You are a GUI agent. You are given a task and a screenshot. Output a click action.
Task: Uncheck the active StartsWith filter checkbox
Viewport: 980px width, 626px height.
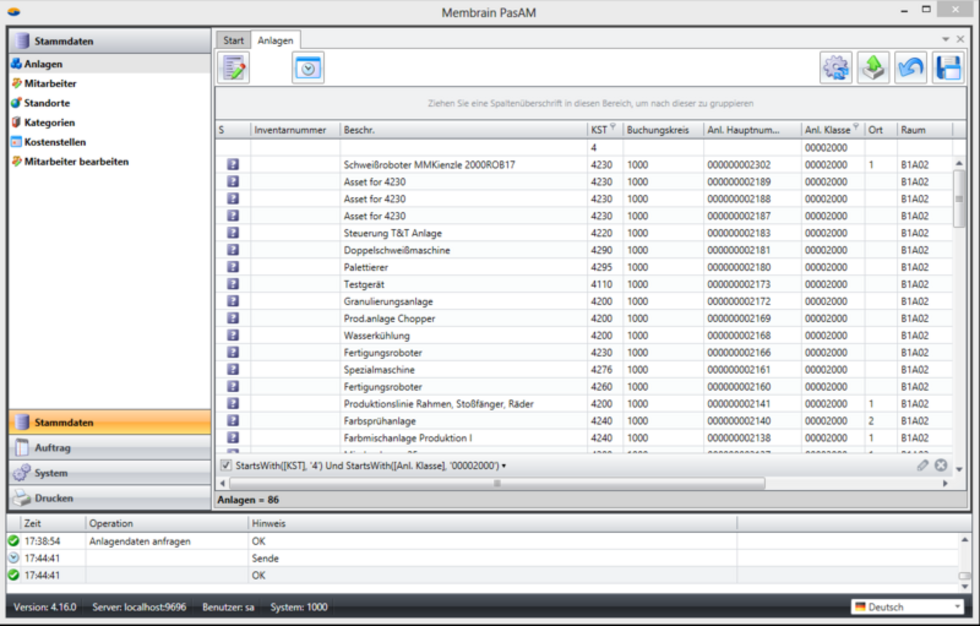point(226,465)
